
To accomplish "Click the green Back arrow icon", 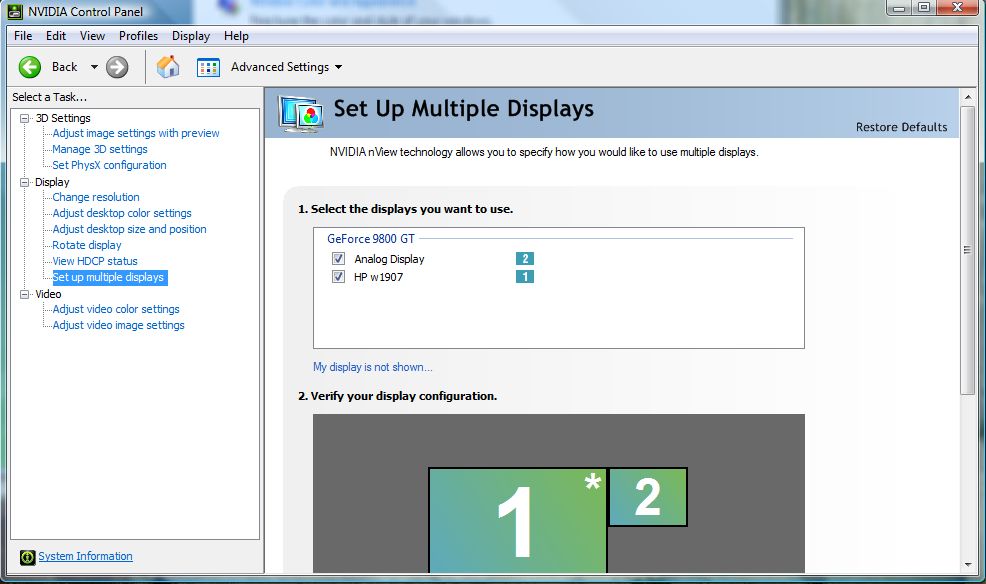I will (30, 67).
